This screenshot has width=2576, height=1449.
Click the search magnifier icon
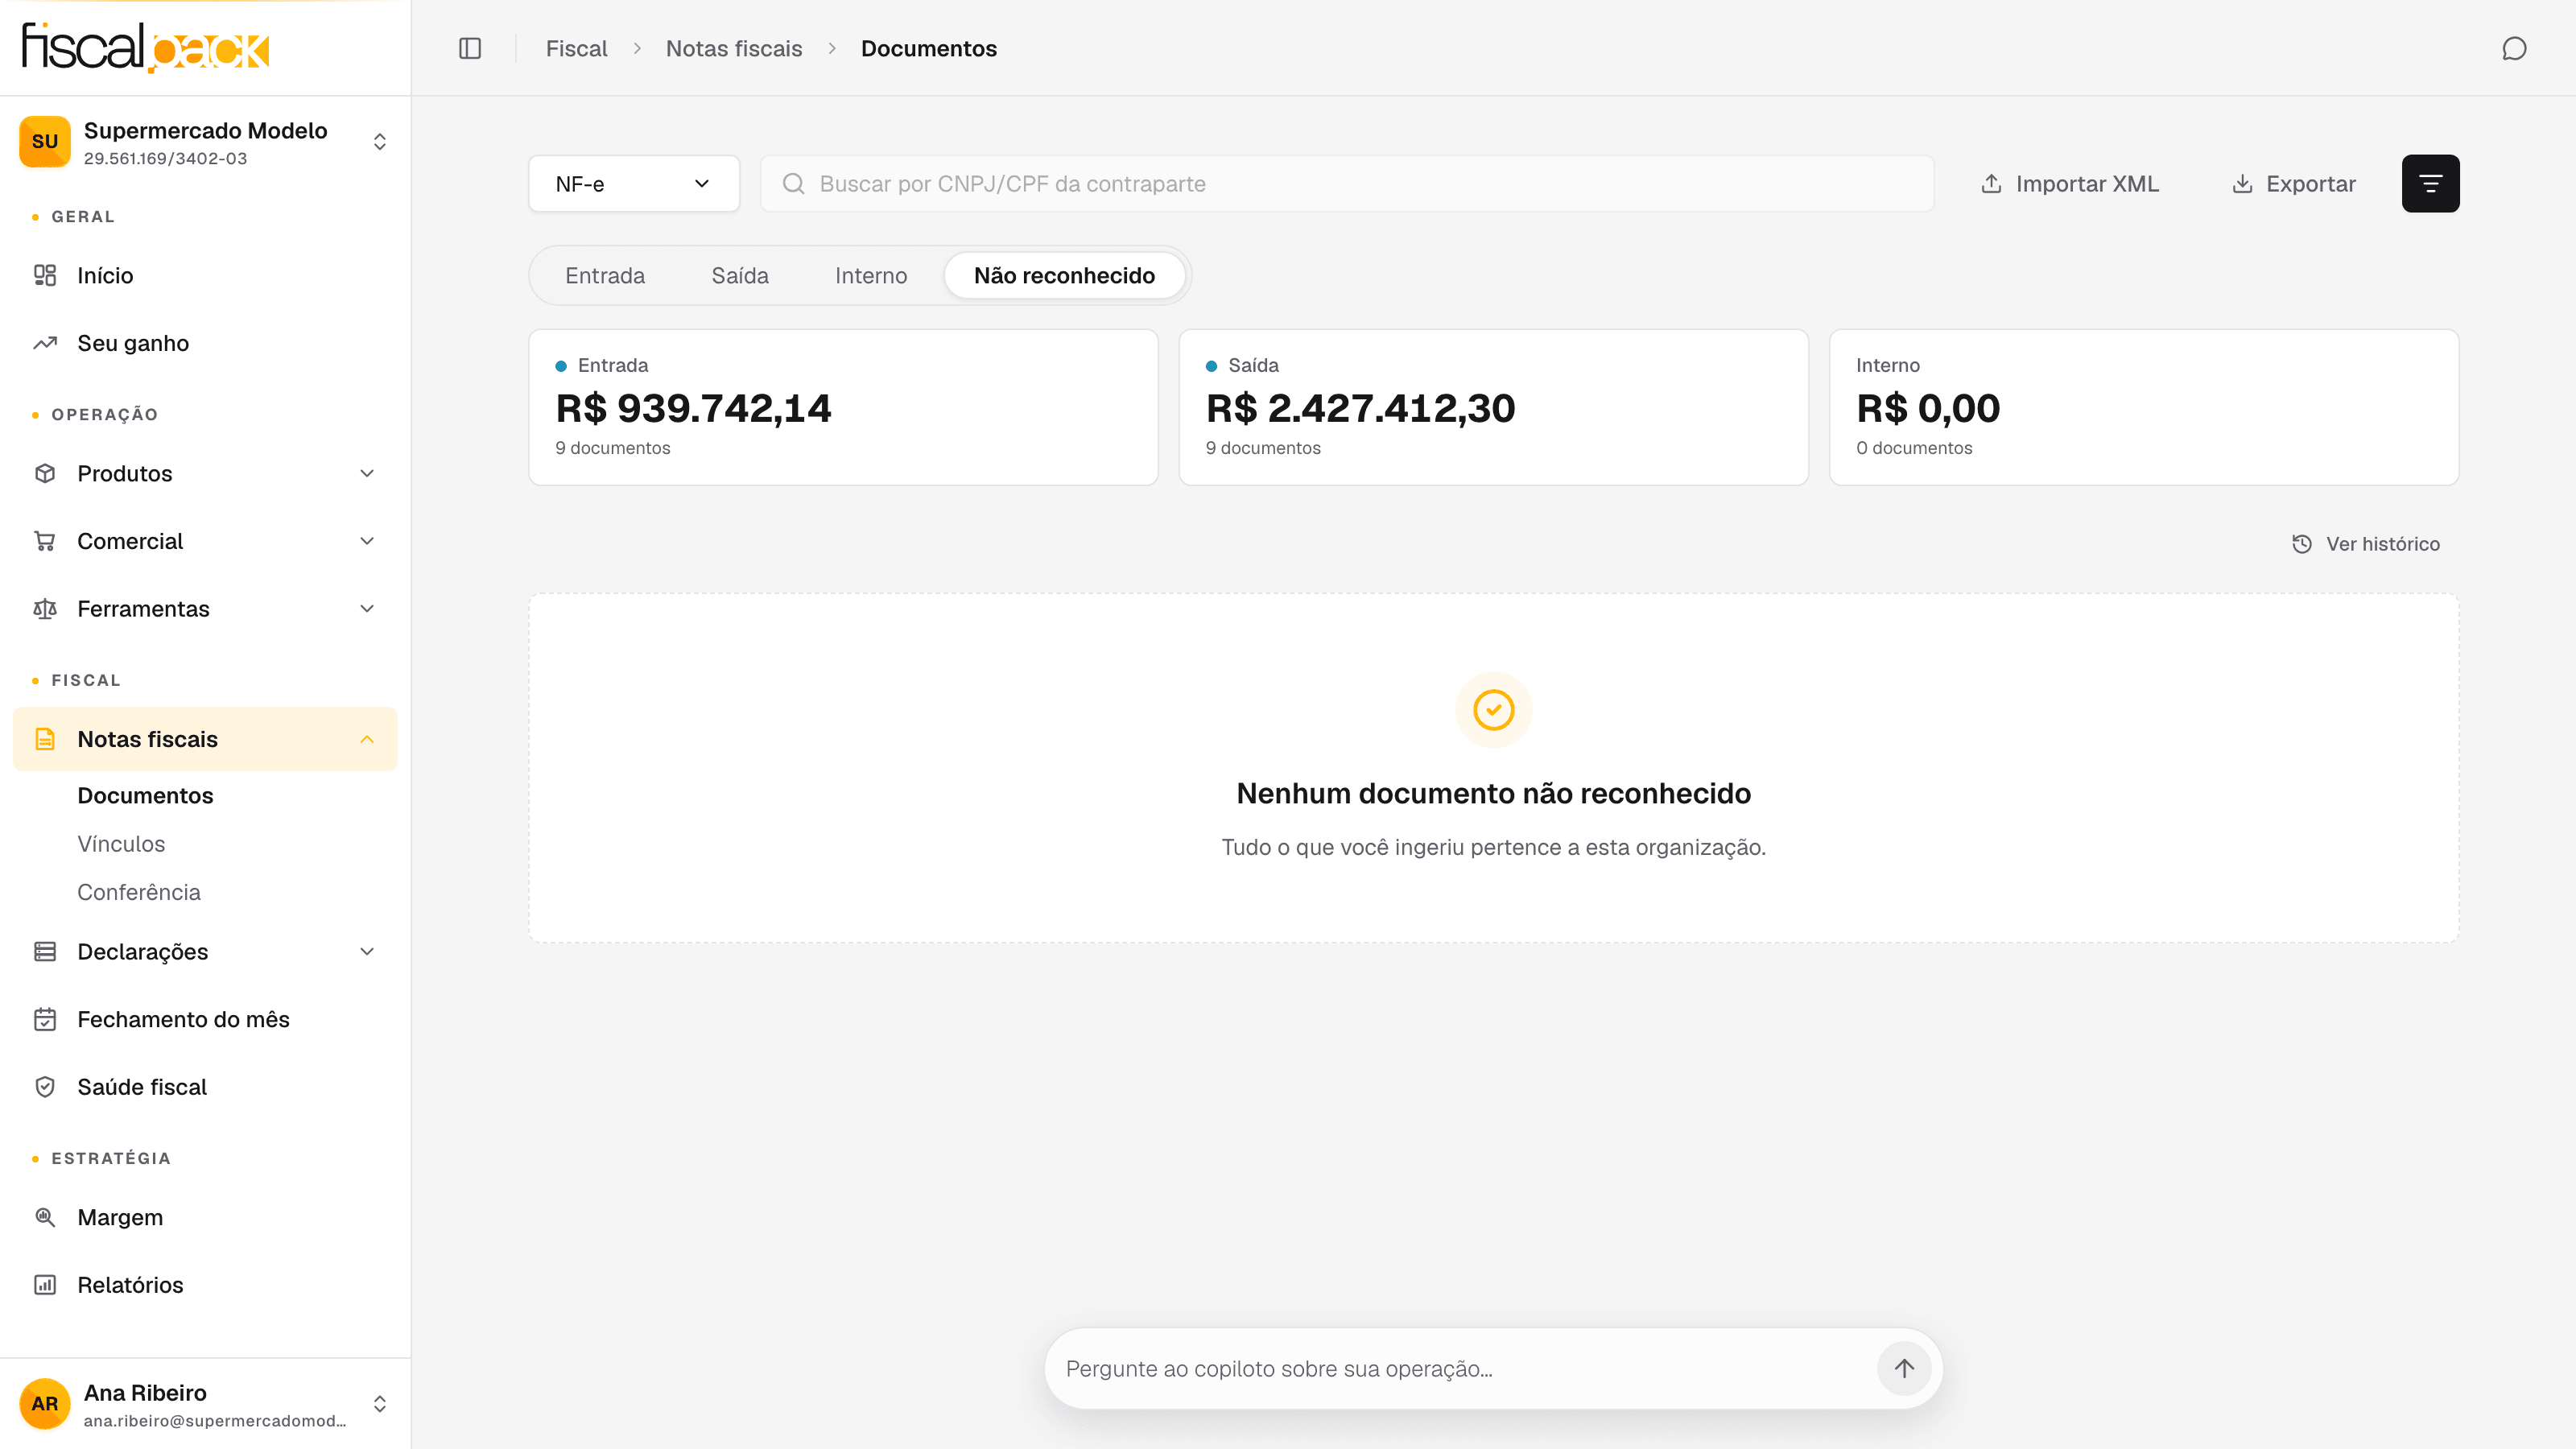(793, 183)
